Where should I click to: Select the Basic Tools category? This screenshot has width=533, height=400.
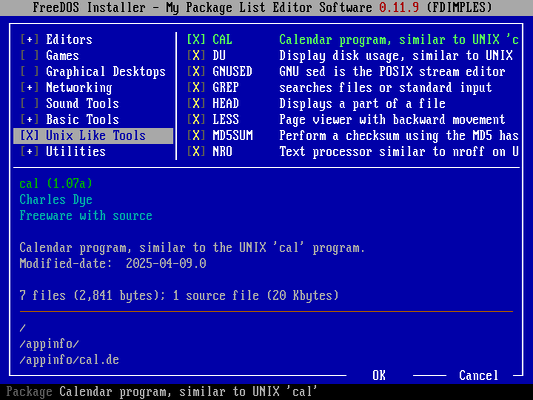(x=83, y=120)
